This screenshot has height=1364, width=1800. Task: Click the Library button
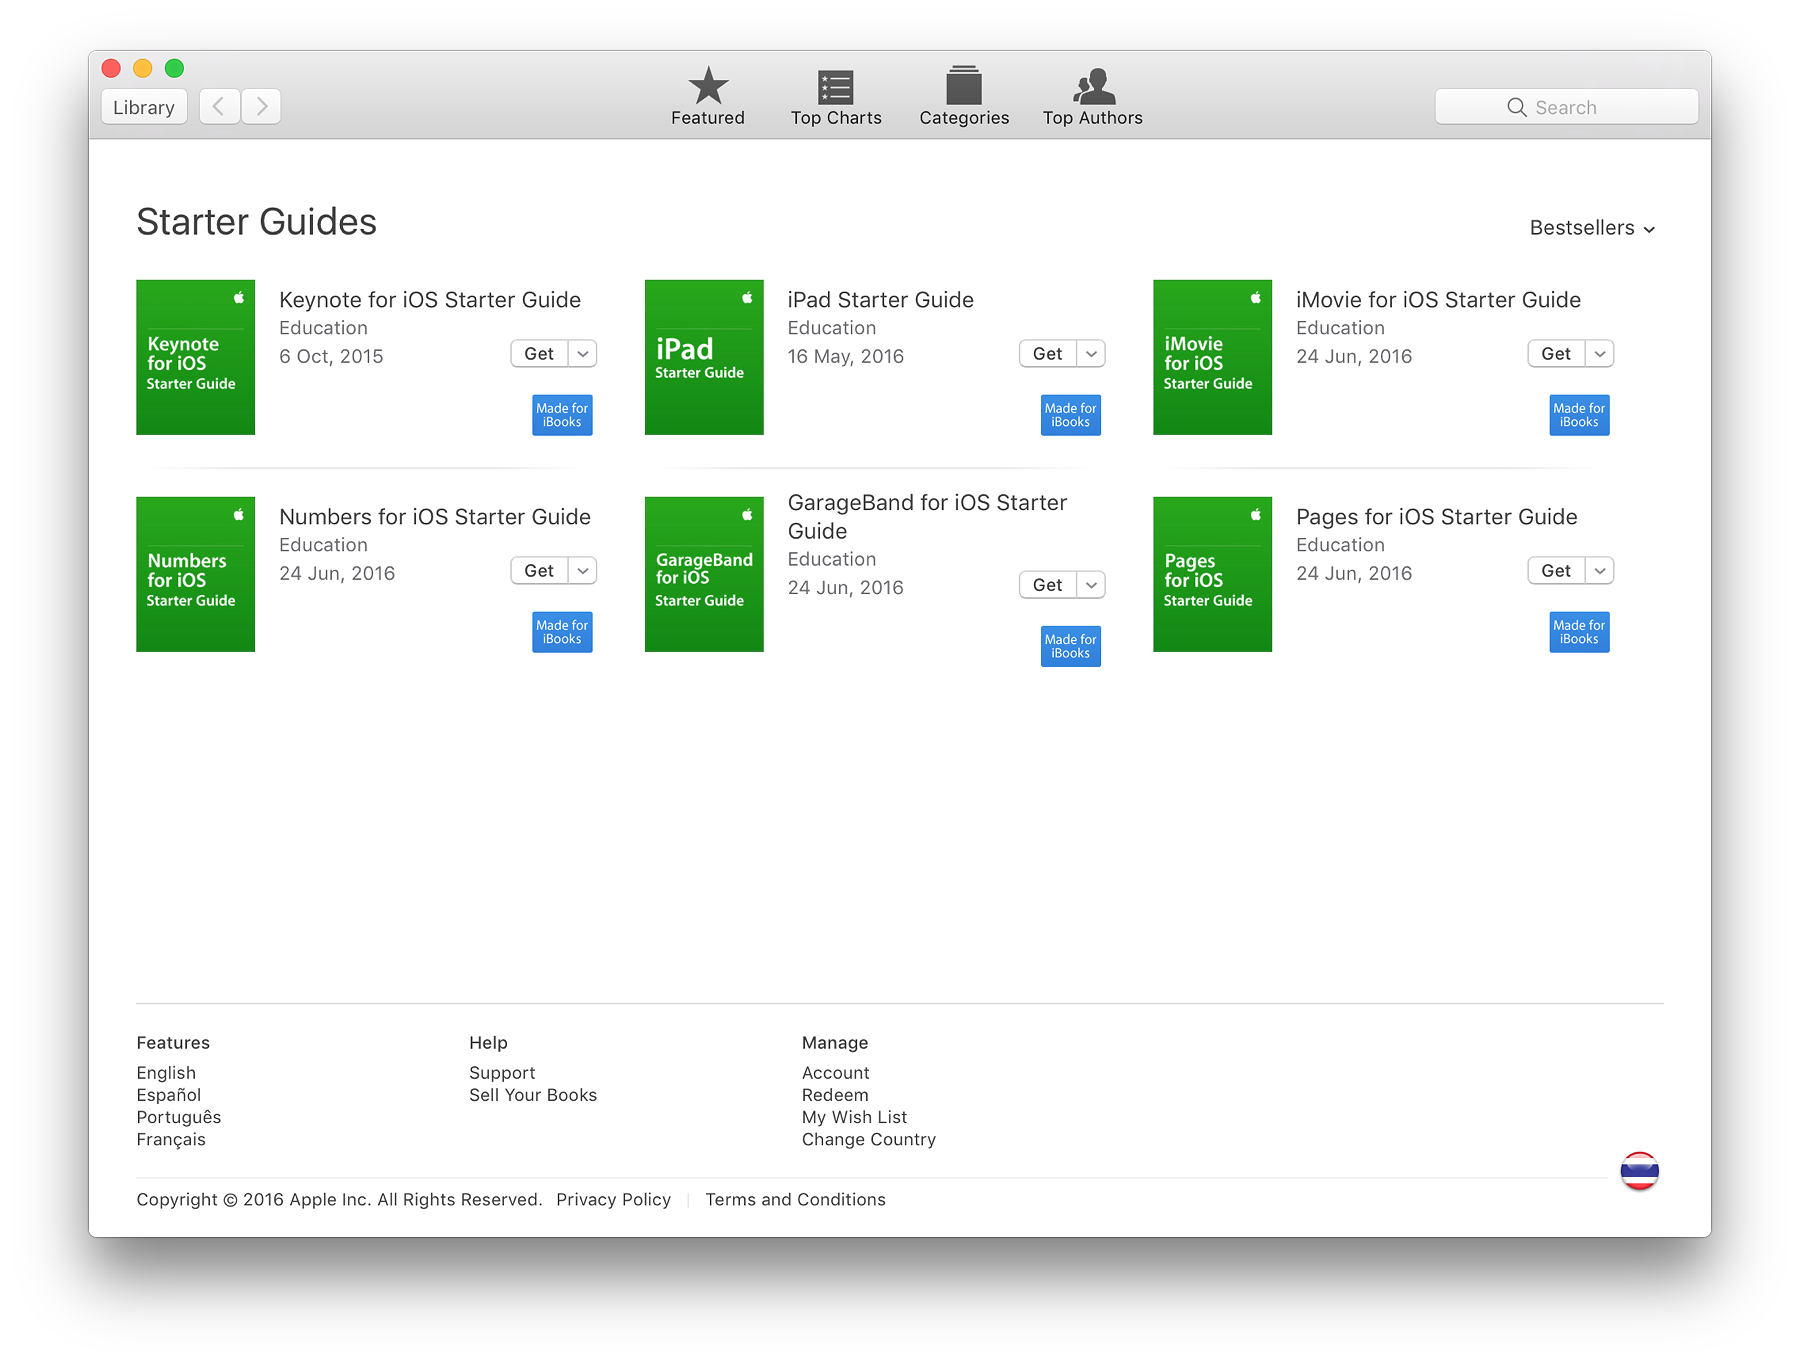[x=144, y=107]
